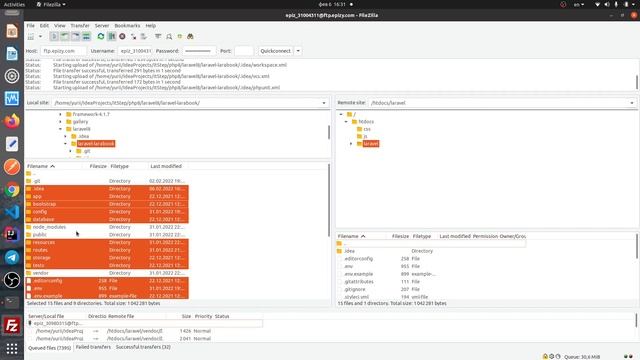Sort local files by Last modified column
This screenshot has width=640, height=360.
[x=168, y=166]
